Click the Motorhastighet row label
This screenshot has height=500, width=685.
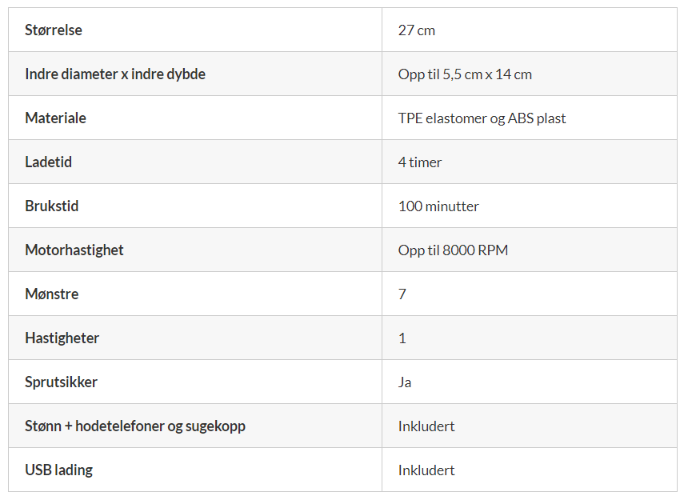(x=74, y=250)
